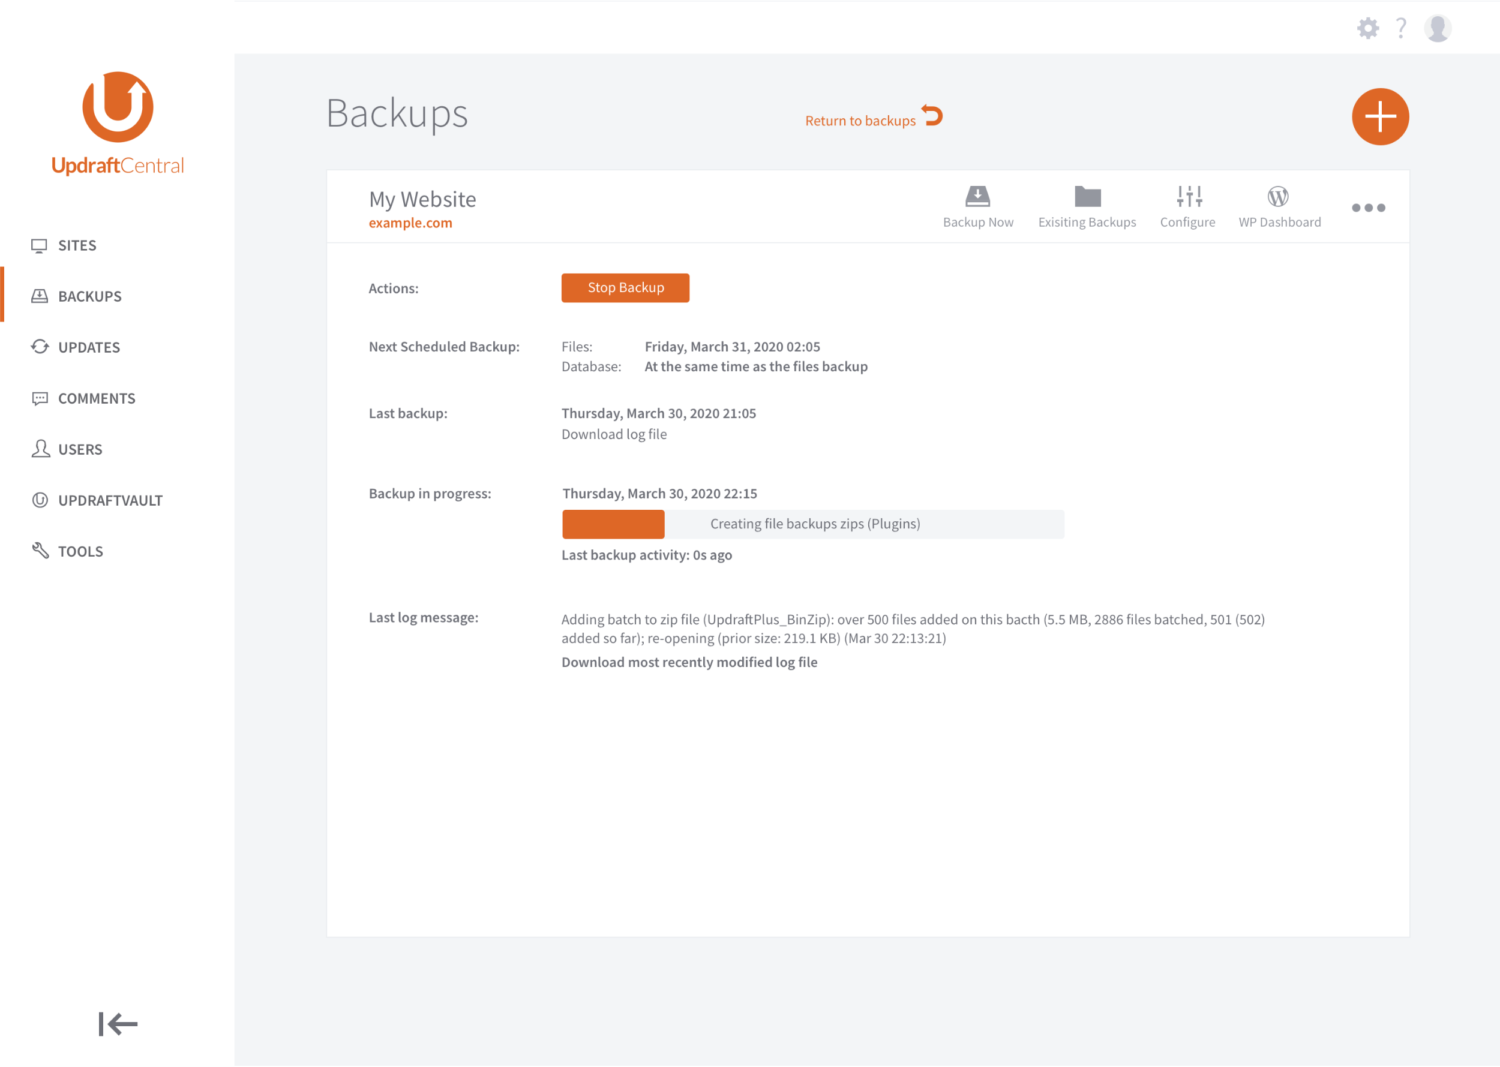Open the Backups section icon
The width and height of the screenshot is (1500, 1067).
coord(40,296)
